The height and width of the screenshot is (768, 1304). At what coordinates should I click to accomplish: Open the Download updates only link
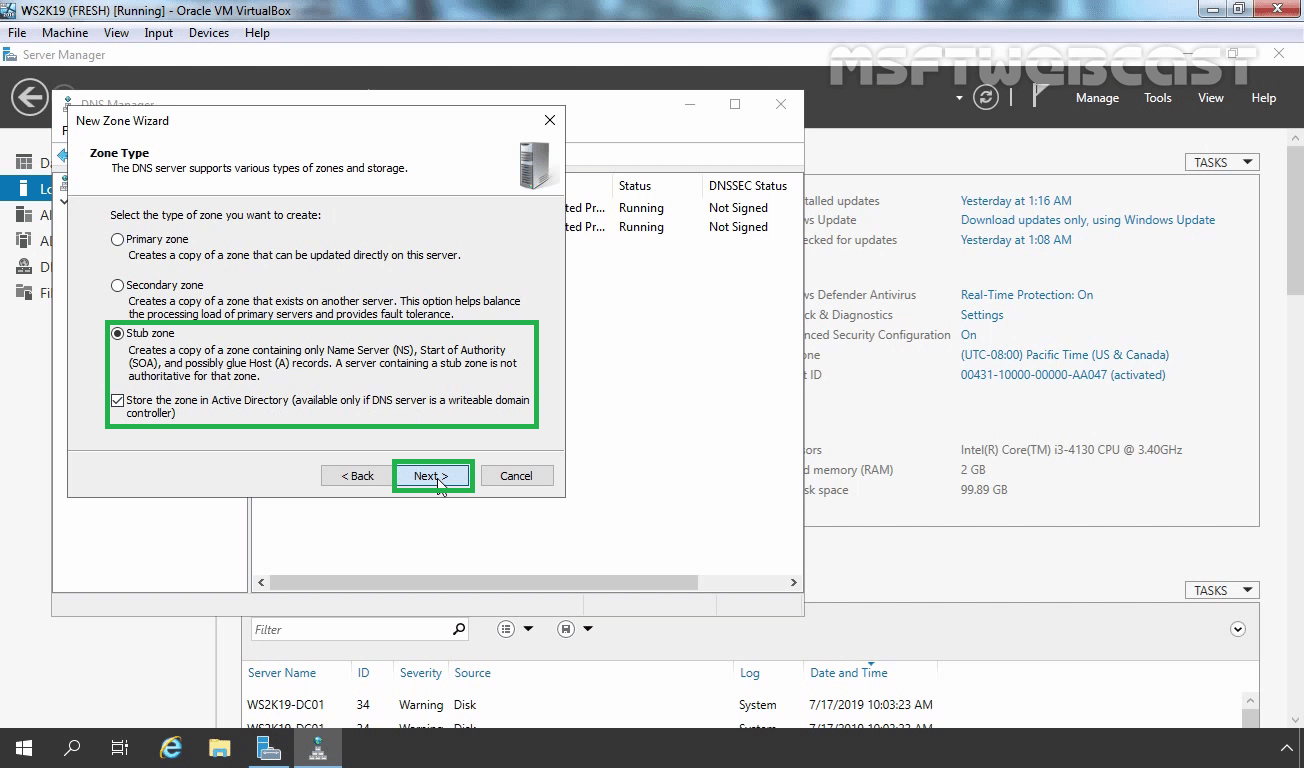[1088, 220]
